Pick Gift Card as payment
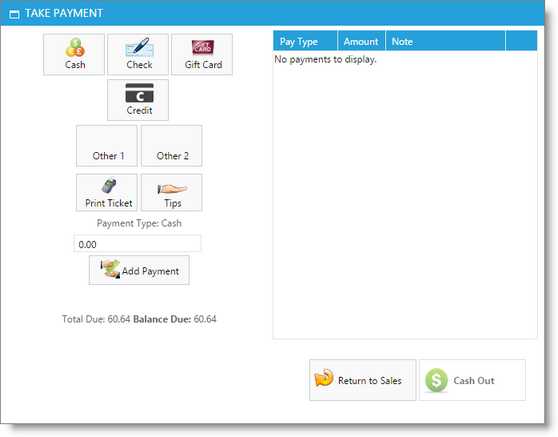 tap(202, 54)
